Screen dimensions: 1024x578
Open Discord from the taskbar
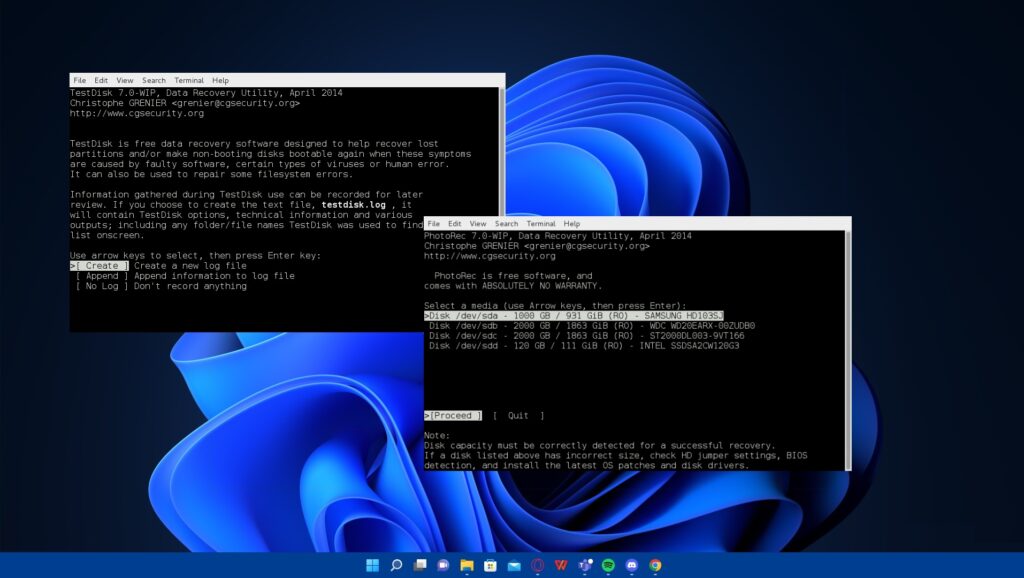[632, 565]
